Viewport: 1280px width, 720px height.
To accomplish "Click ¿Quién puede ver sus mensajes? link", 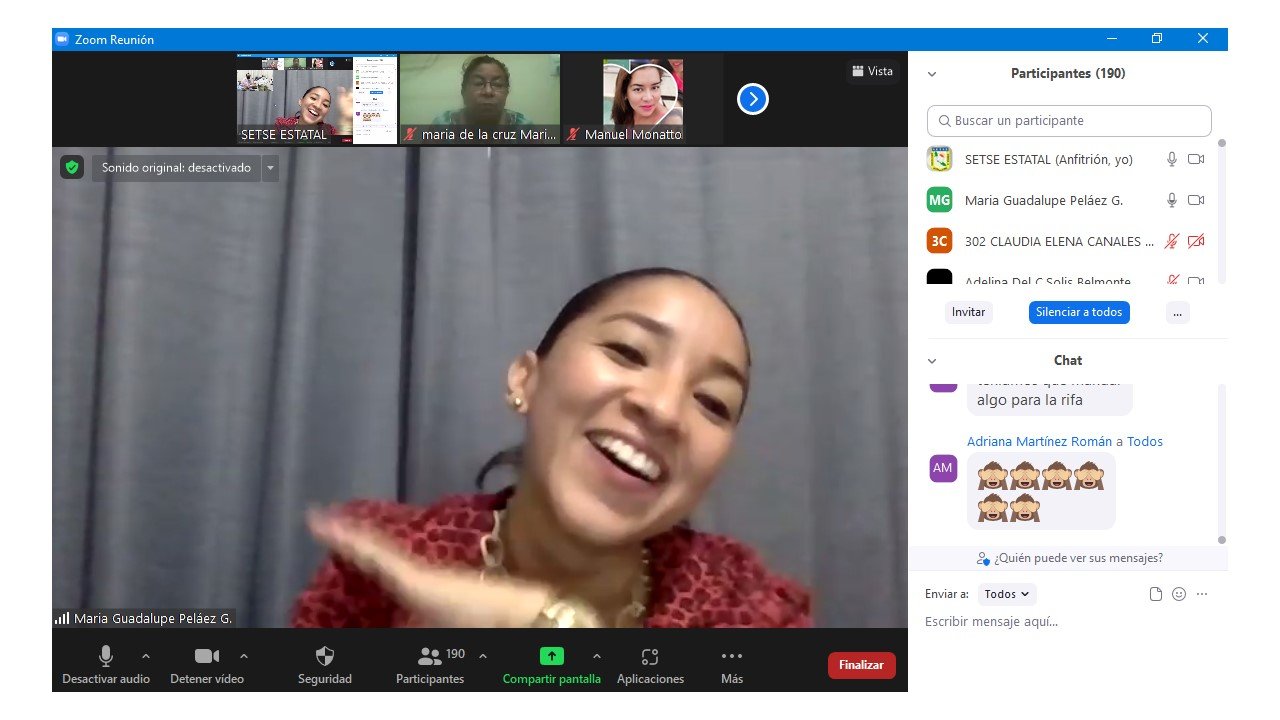I will click(x=1069, y=558).
